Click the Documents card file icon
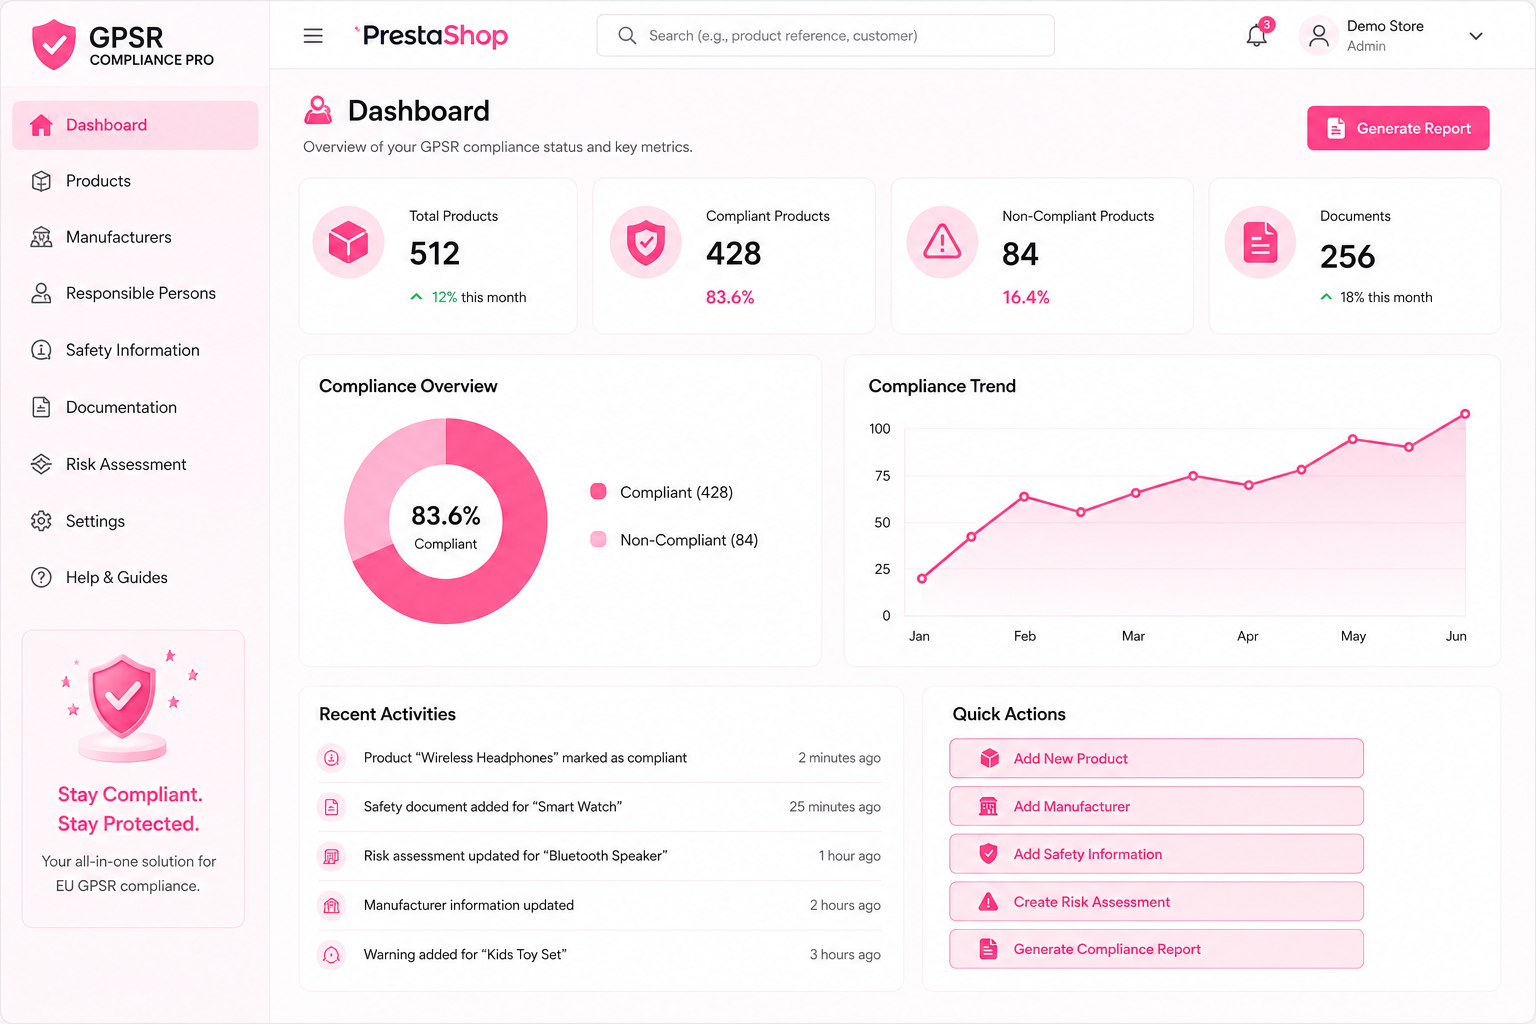Image resolution: width=1536 pixels, height=1024 pixels. [x=1261, y=242]
